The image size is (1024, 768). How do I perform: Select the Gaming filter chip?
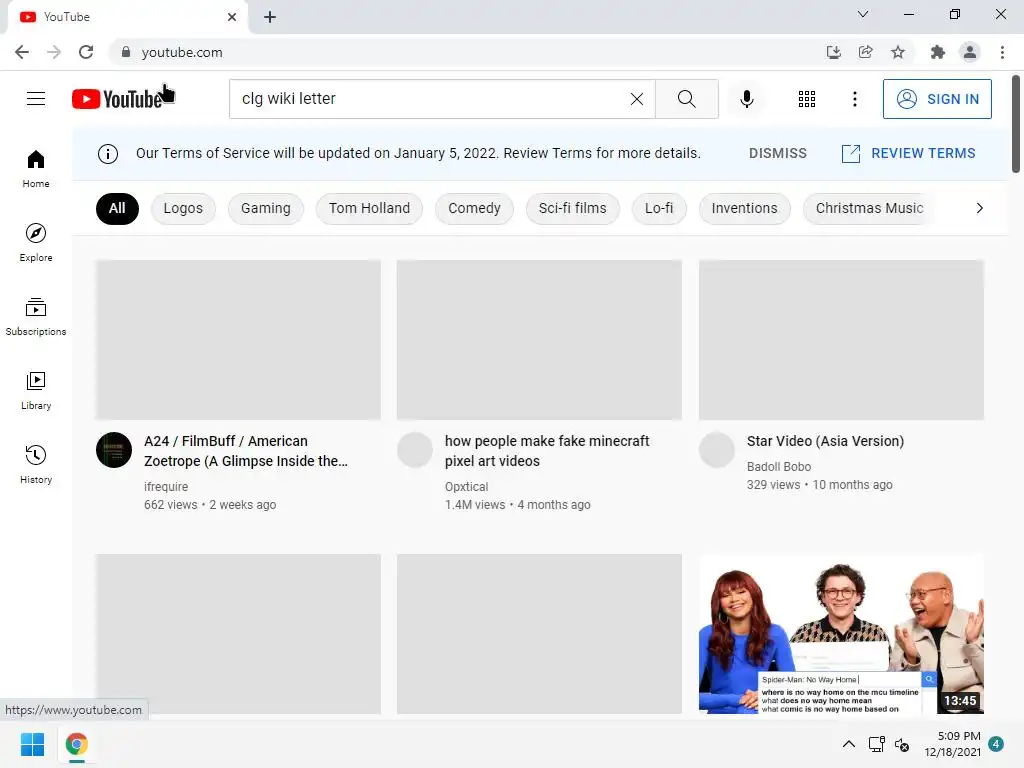[x=266, y=208]
